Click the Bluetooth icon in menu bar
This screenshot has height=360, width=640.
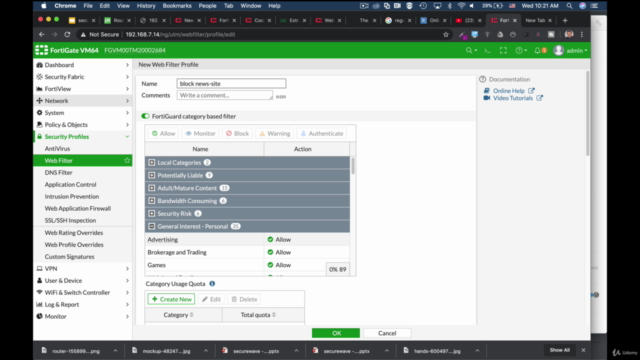coord(450,6)
